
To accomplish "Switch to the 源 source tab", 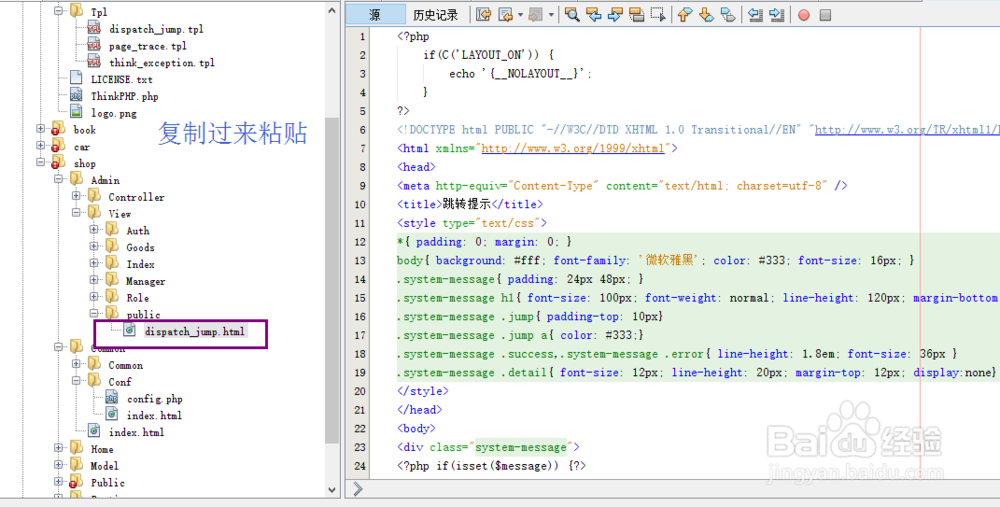I will (375, 15).
